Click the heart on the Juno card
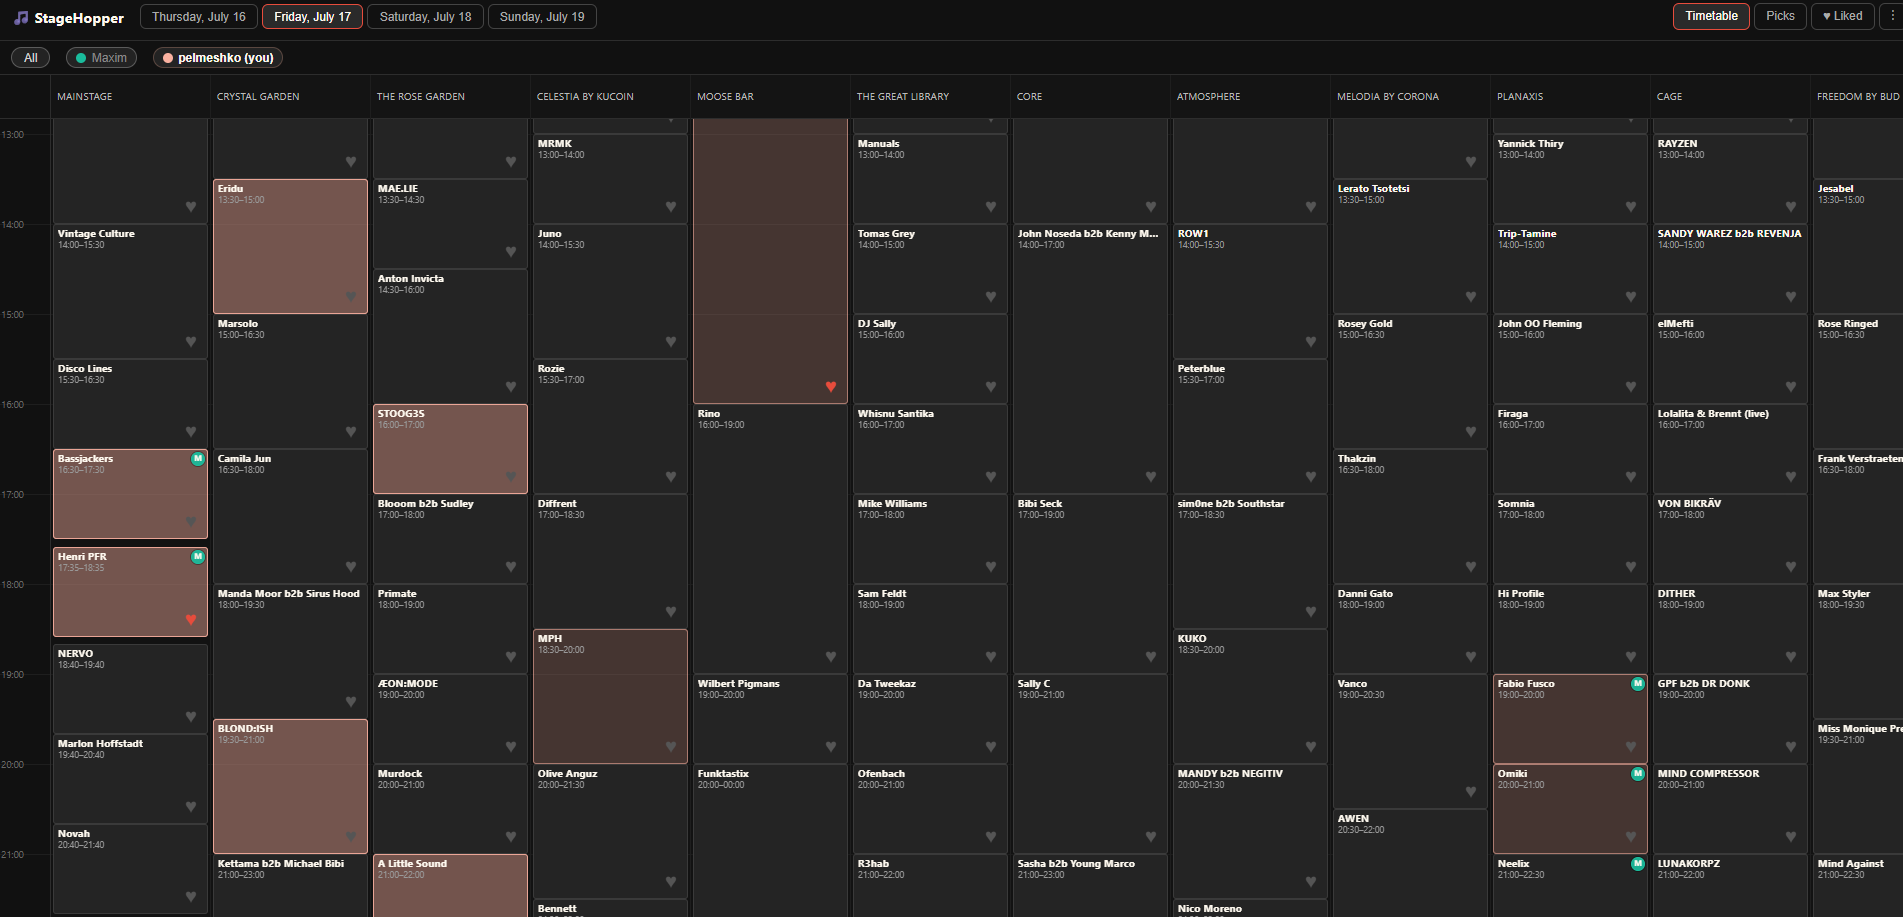The width and height of the screenshot is (1903, 917). coord(671,342)
